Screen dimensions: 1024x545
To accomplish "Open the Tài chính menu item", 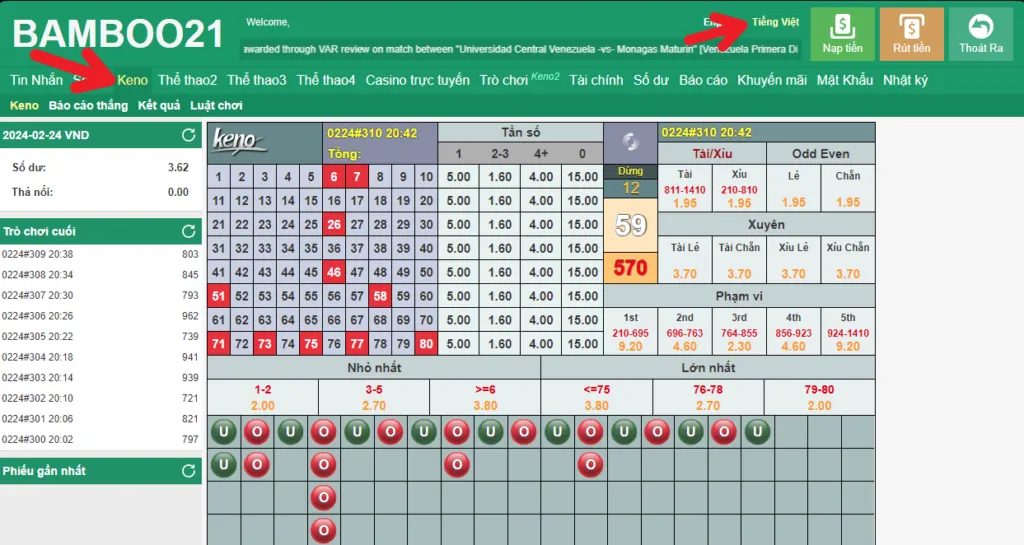I will pos(596,80).
